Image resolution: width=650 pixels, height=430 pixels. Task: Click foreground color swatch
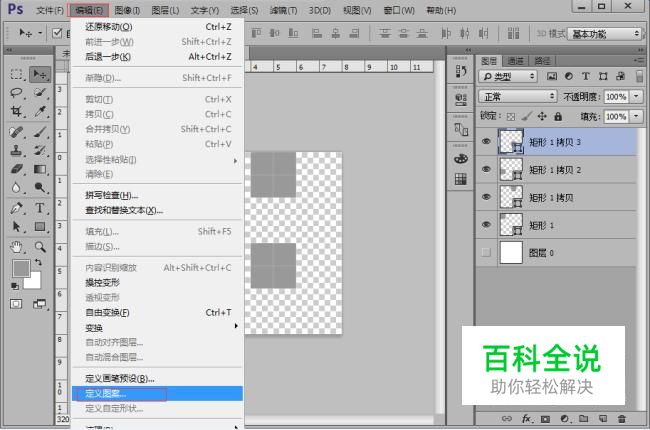(19, 267)
